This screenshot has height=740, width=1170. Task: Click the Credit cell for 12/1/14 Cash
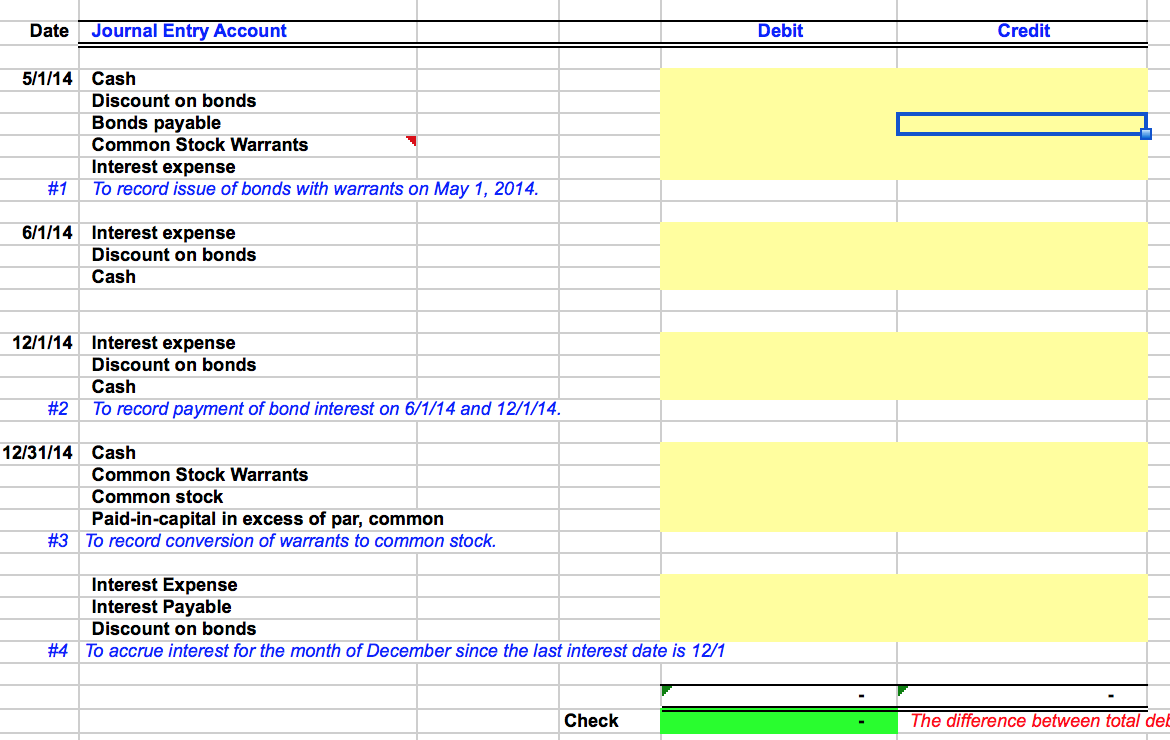[1022, 388]
